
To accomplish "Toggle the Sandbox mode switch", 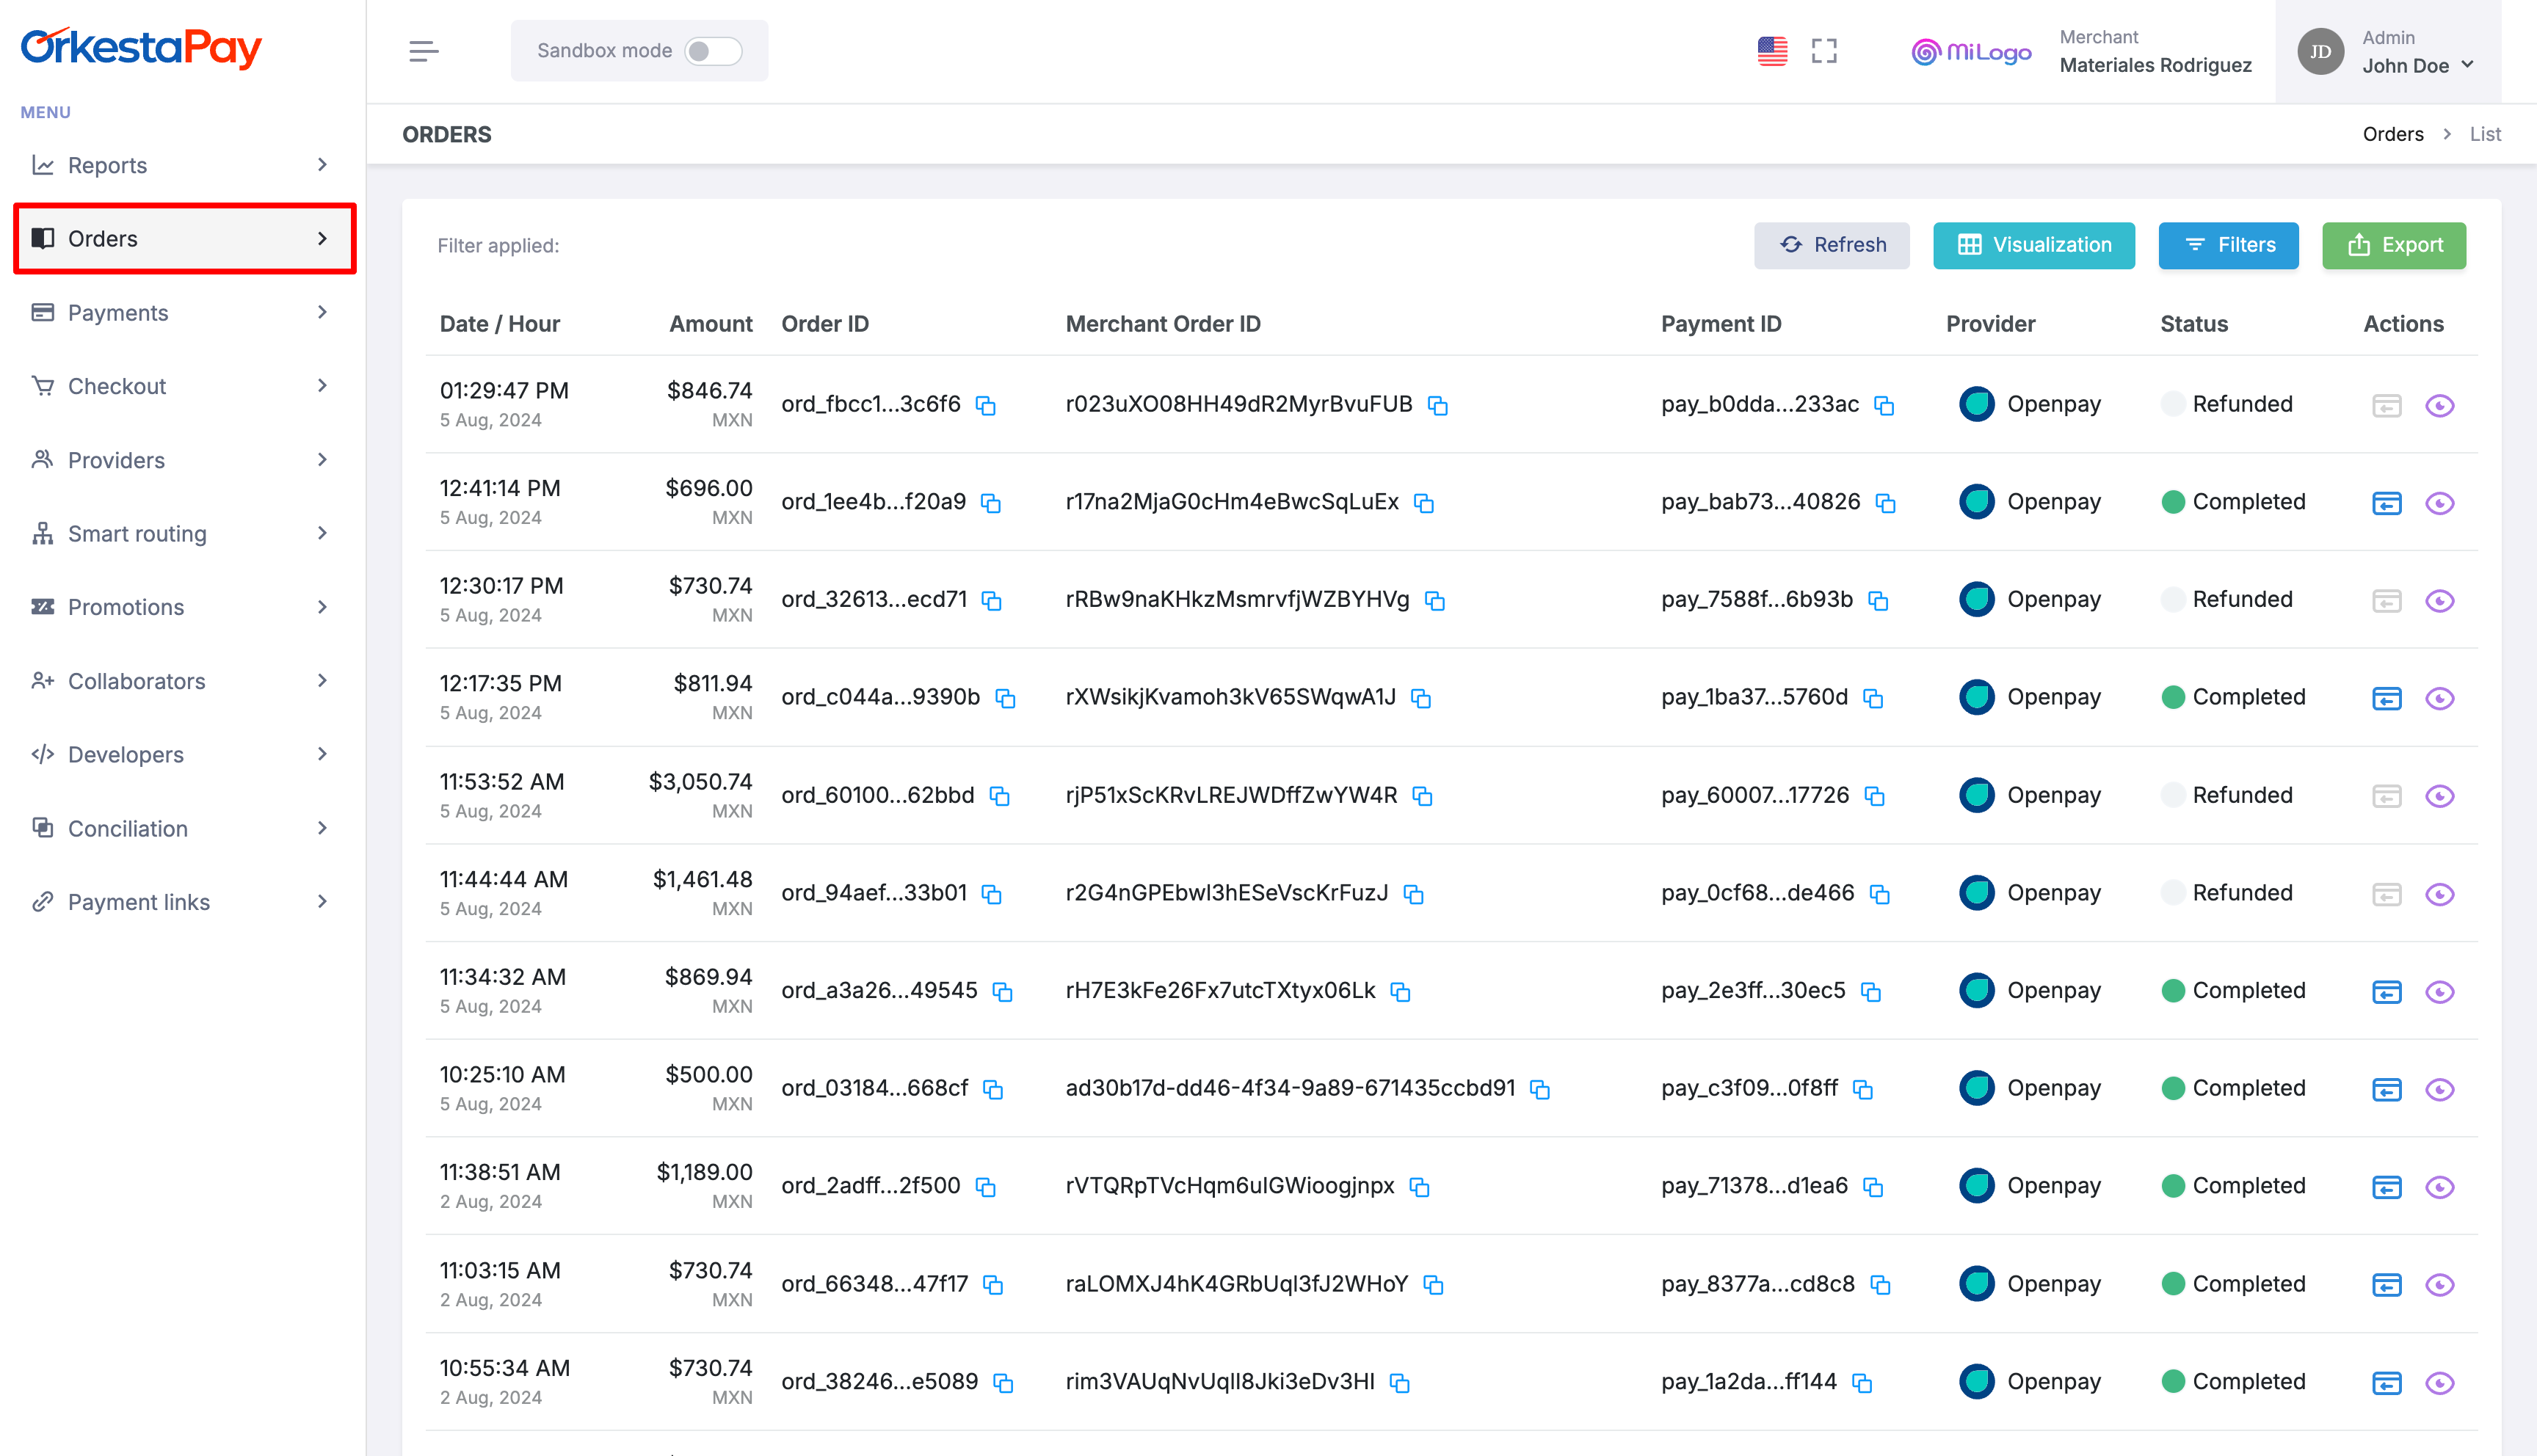I will tap(713, 51).
